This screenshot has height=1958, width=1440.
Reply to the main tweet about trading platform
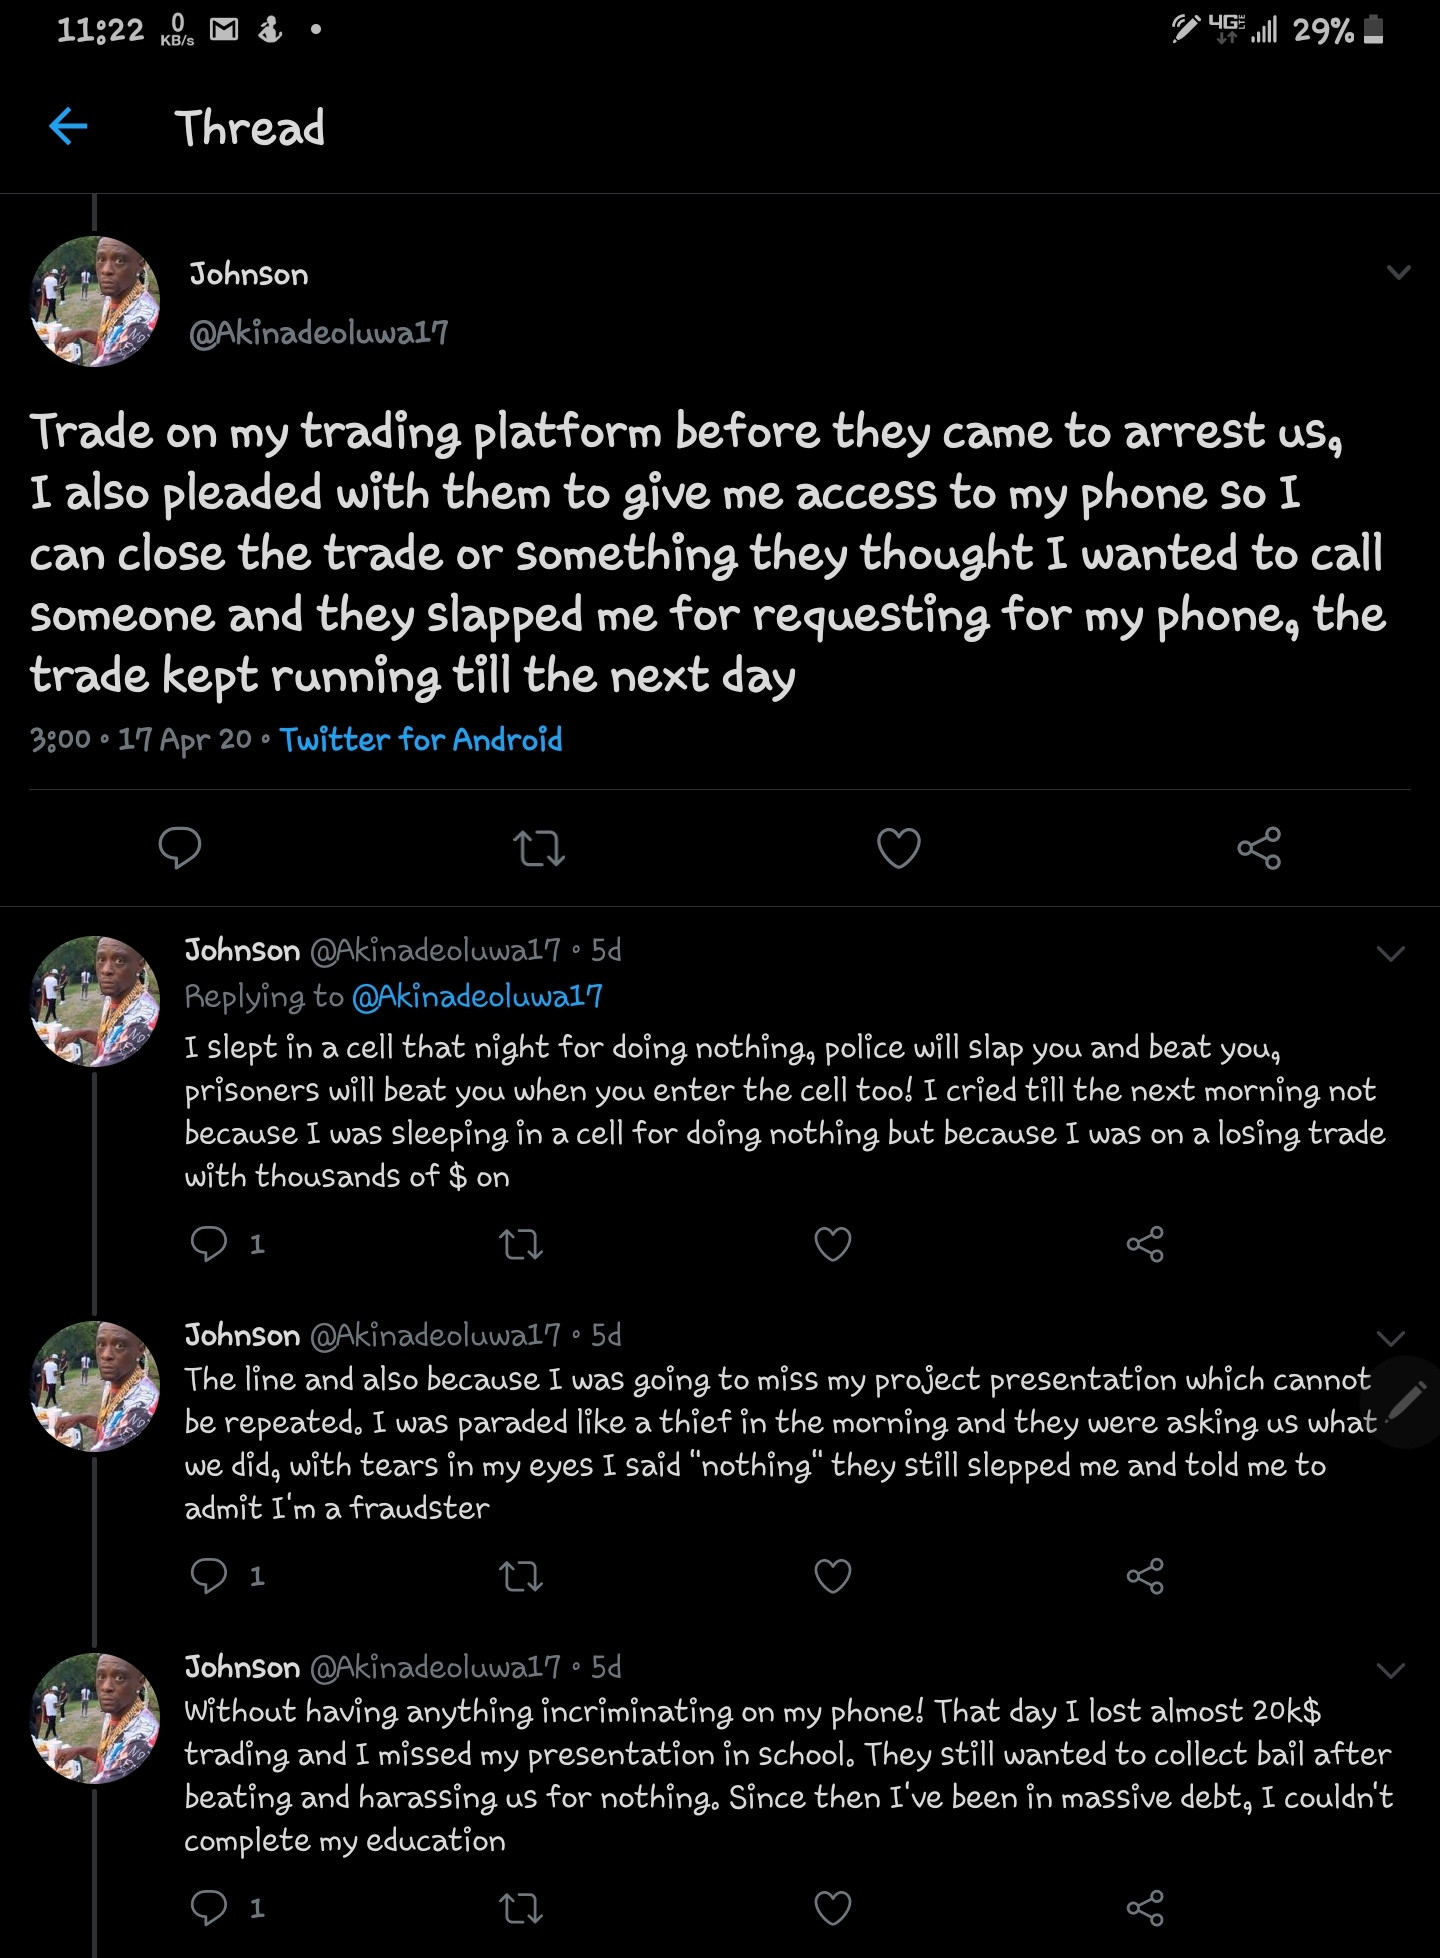pos(180,848)
